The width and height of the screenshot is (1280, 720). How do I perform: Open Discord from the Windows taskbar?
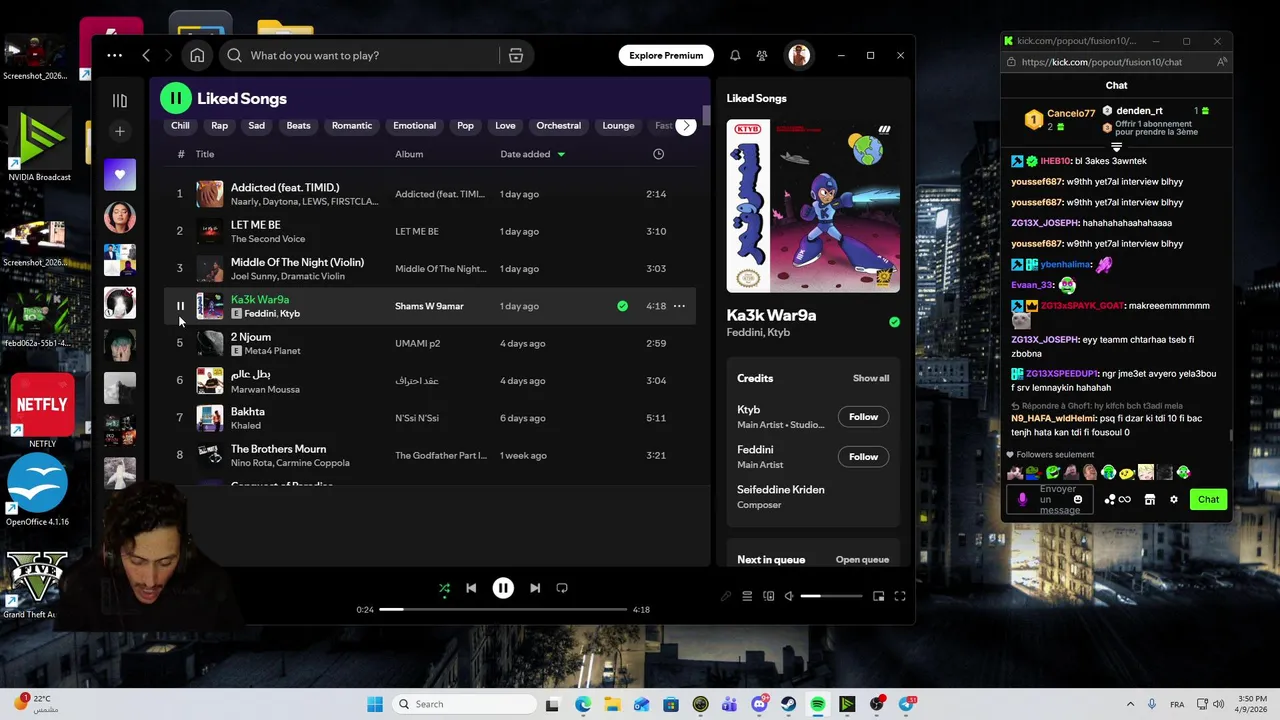click(760, 704)
